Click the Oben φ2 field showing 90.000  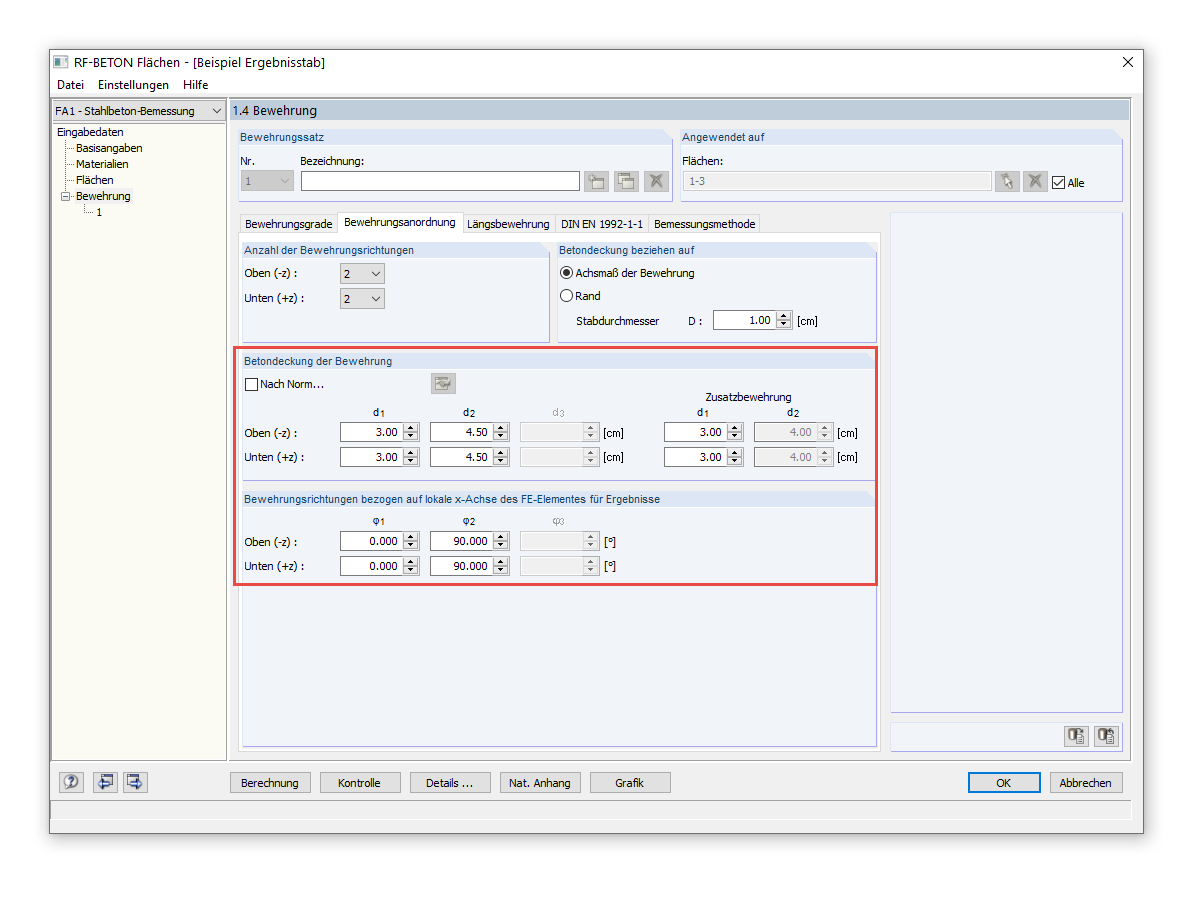coord(461,541)
